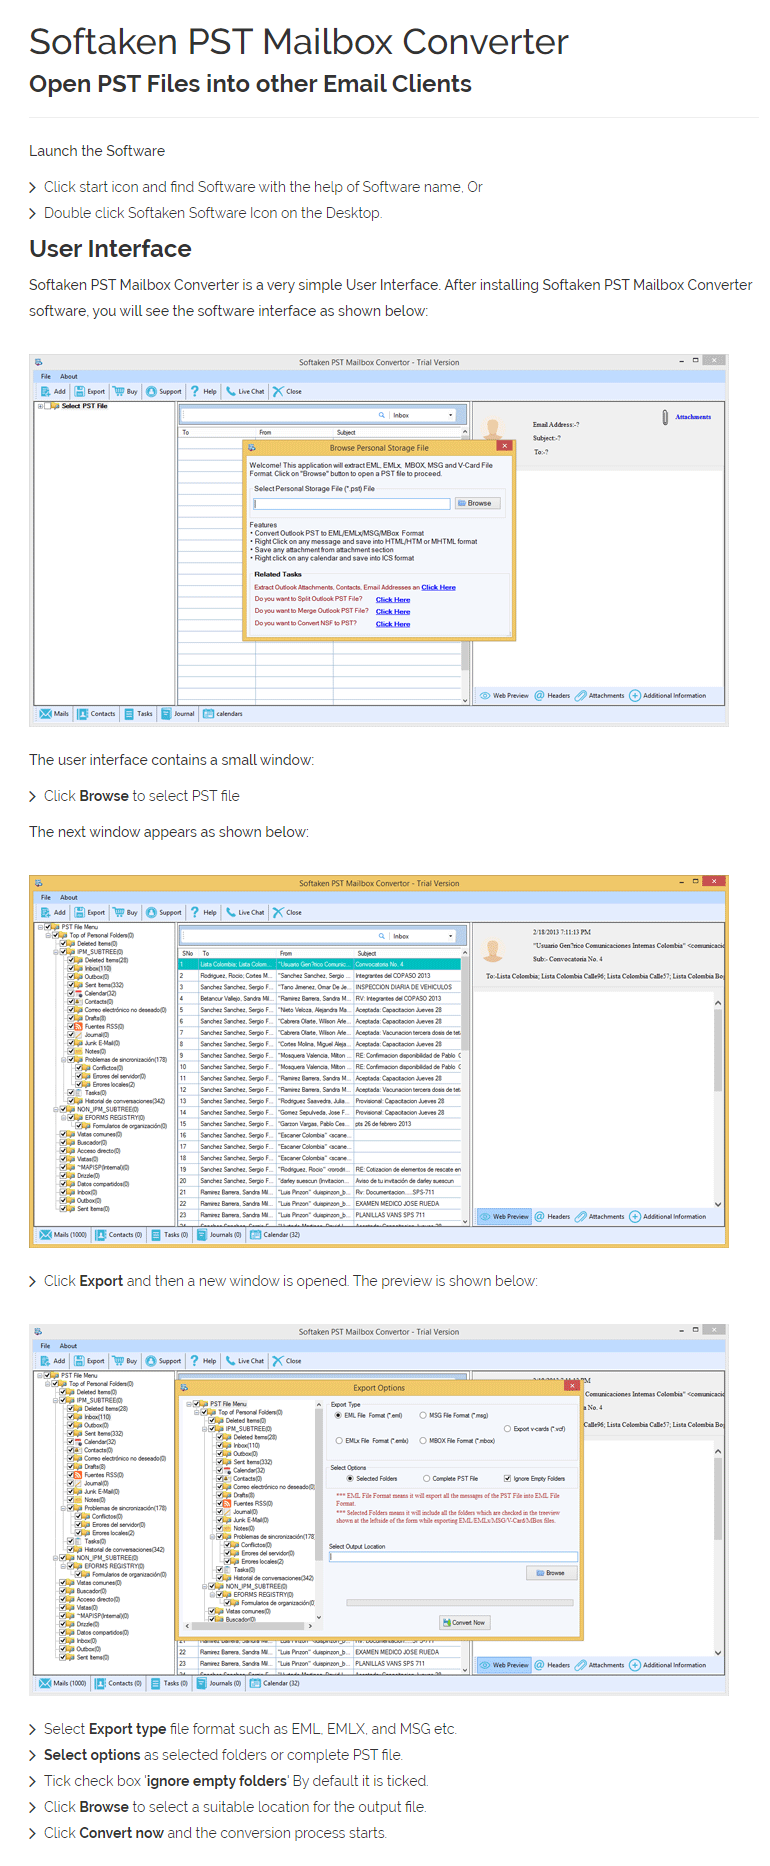Open Live Chat in the second screenshot toolbar

245,912
